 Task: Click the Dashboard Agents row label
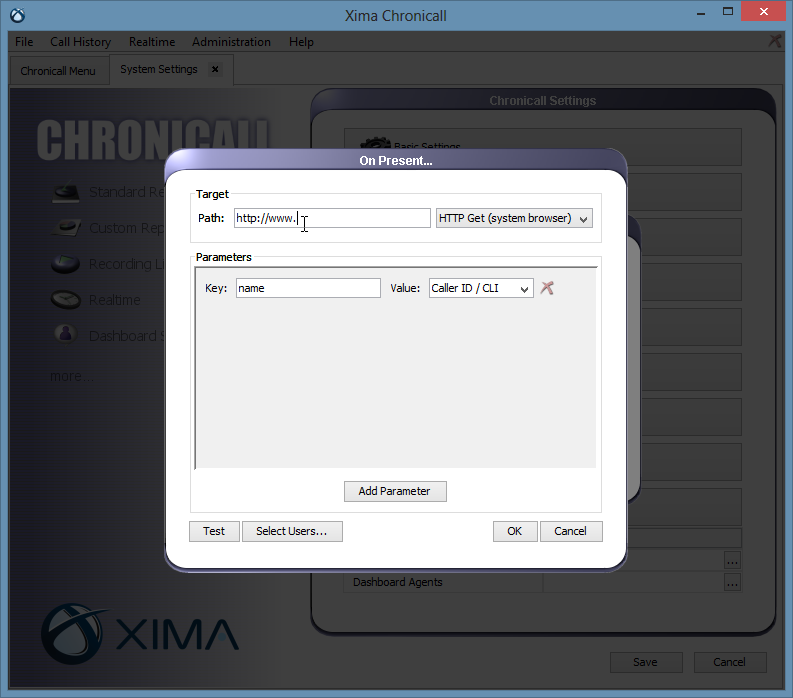click(x=398, y=582)
